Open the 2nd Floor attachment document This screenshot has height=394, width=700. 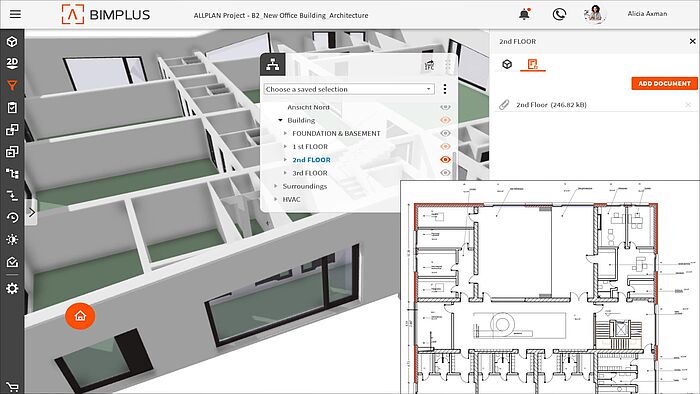551,105
